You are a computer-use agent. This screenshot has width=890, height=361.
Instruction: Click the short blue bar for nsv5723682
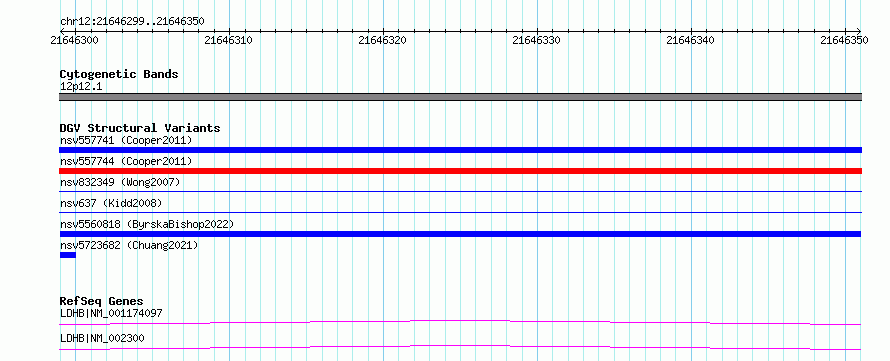(x=68, y=255)
